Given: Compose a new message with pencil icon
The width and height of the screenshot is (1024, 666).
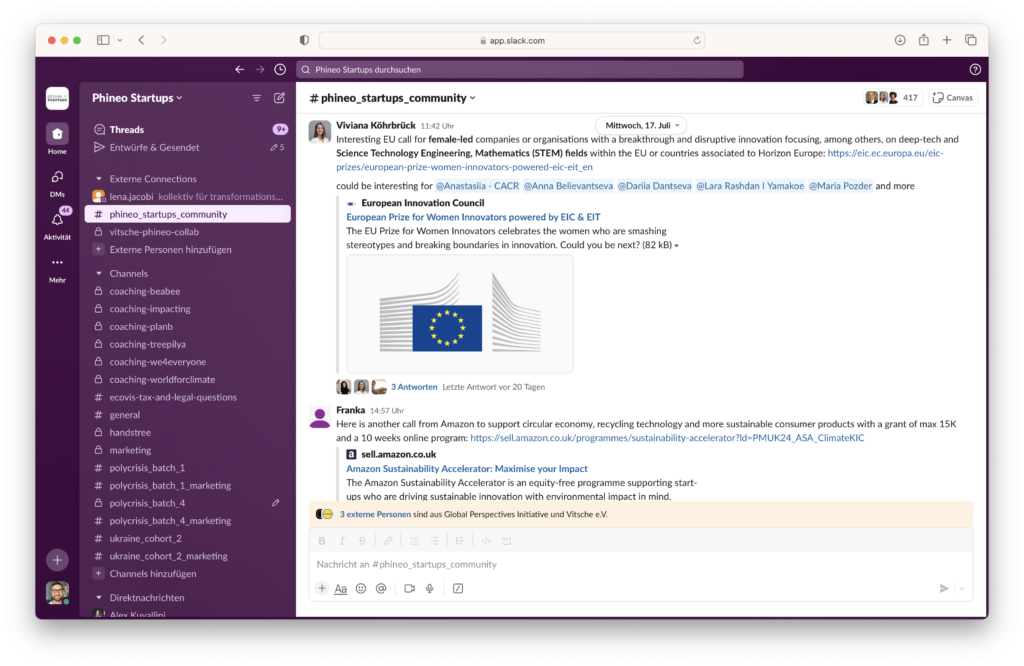Looking at the screenshot, I should 279,98.
